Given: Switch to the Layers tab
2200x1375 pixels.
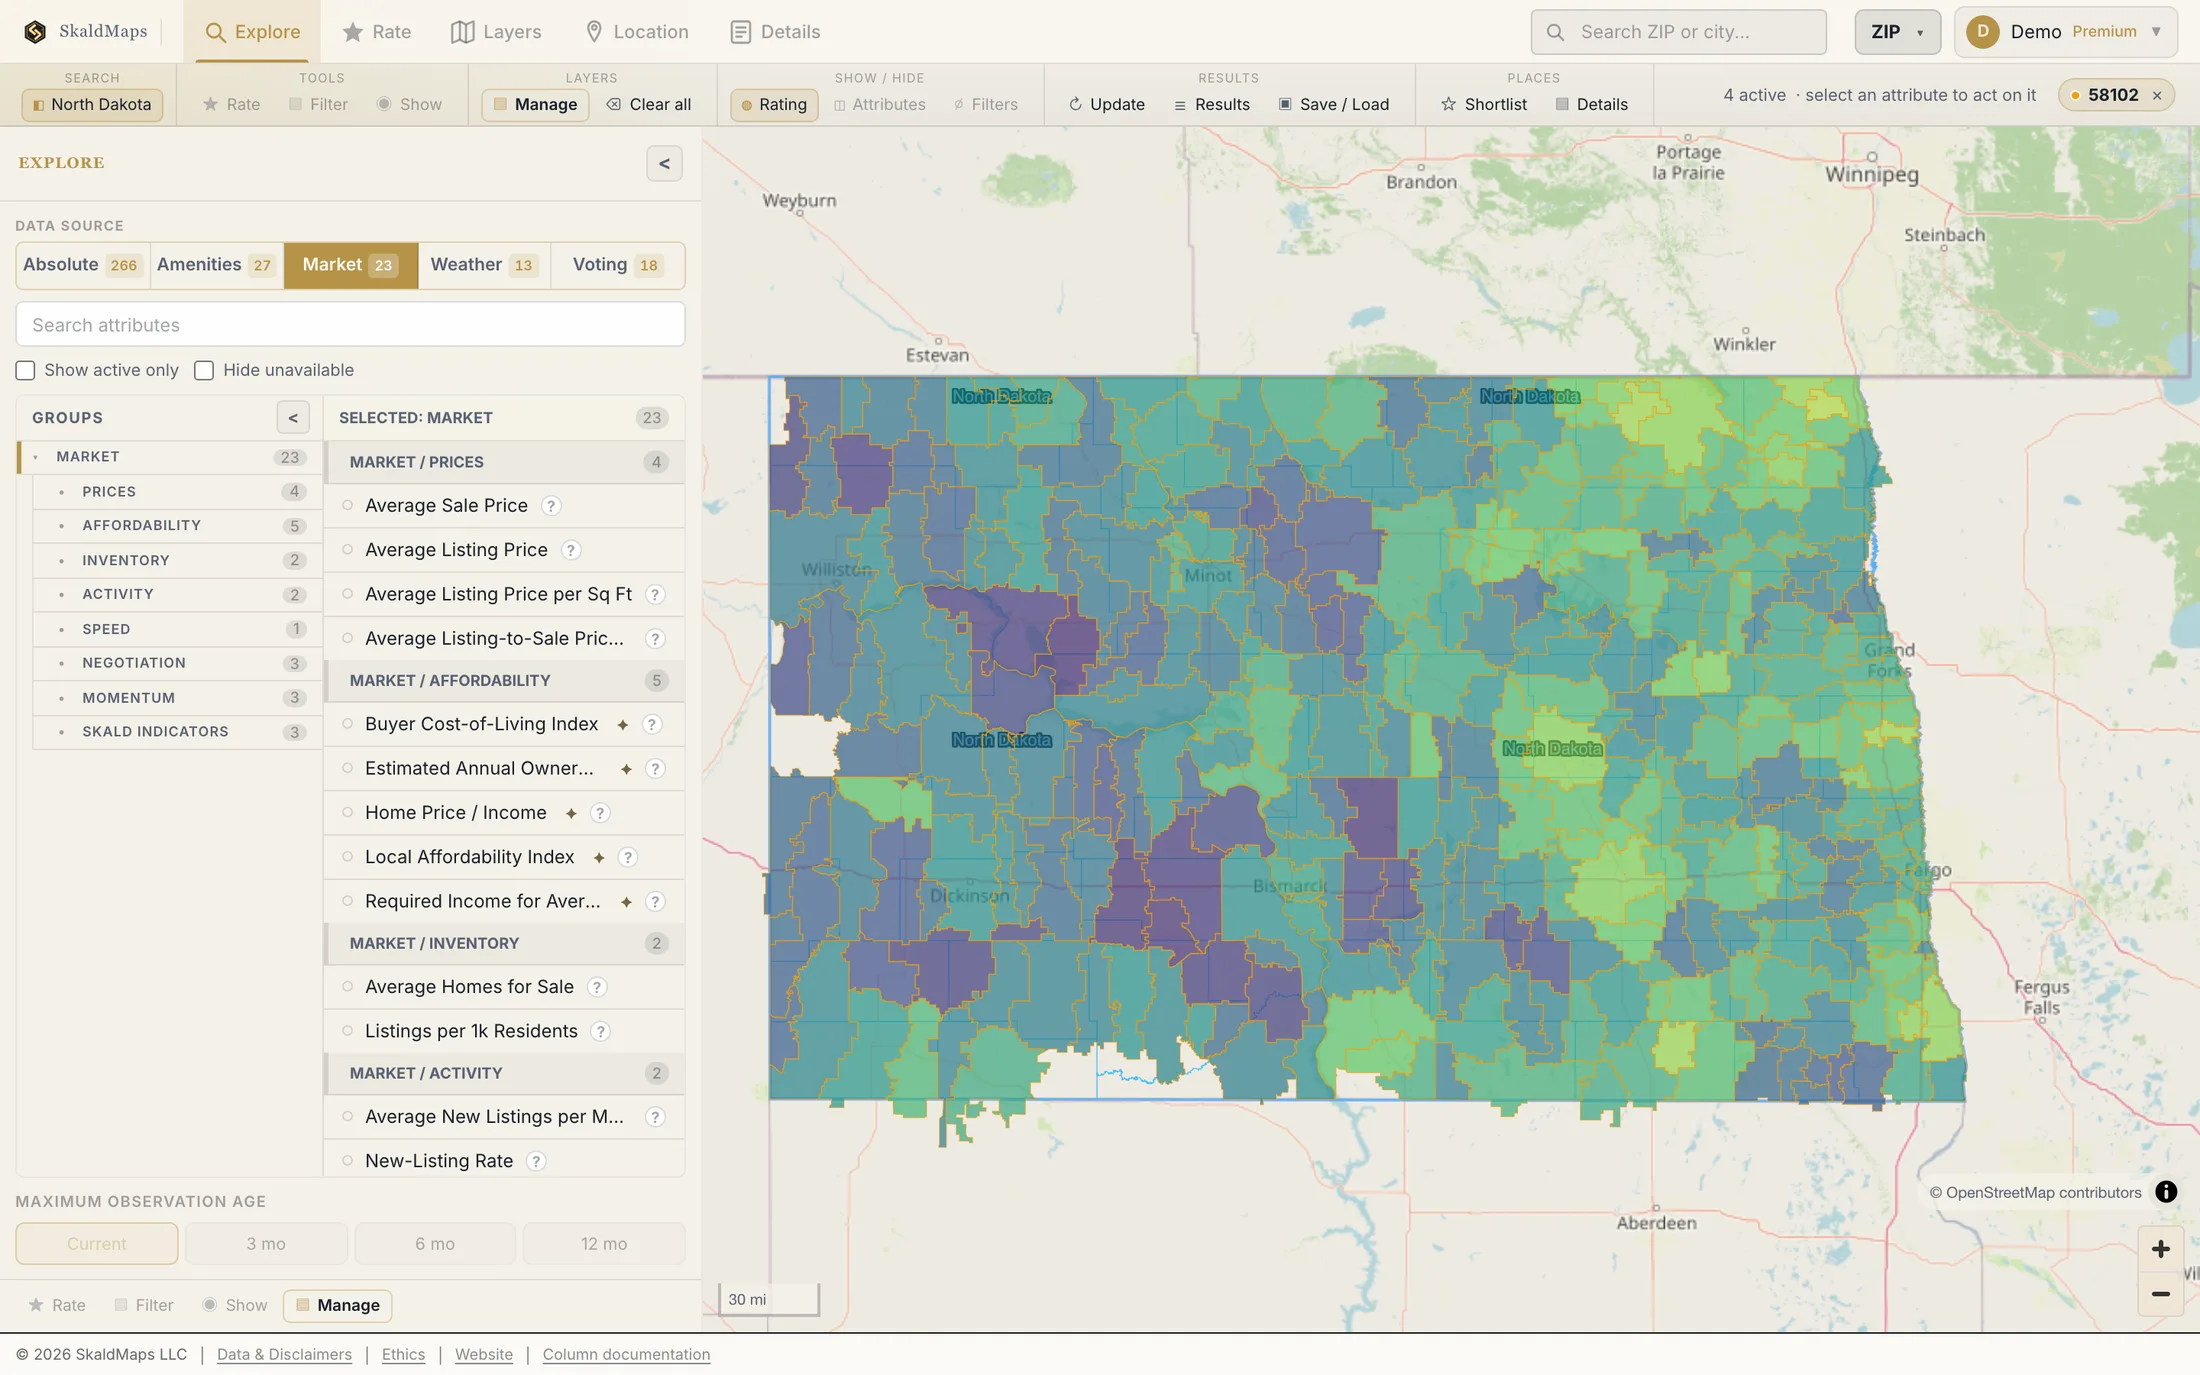Looking at the screenshot, I should click(x=496, y=32).
